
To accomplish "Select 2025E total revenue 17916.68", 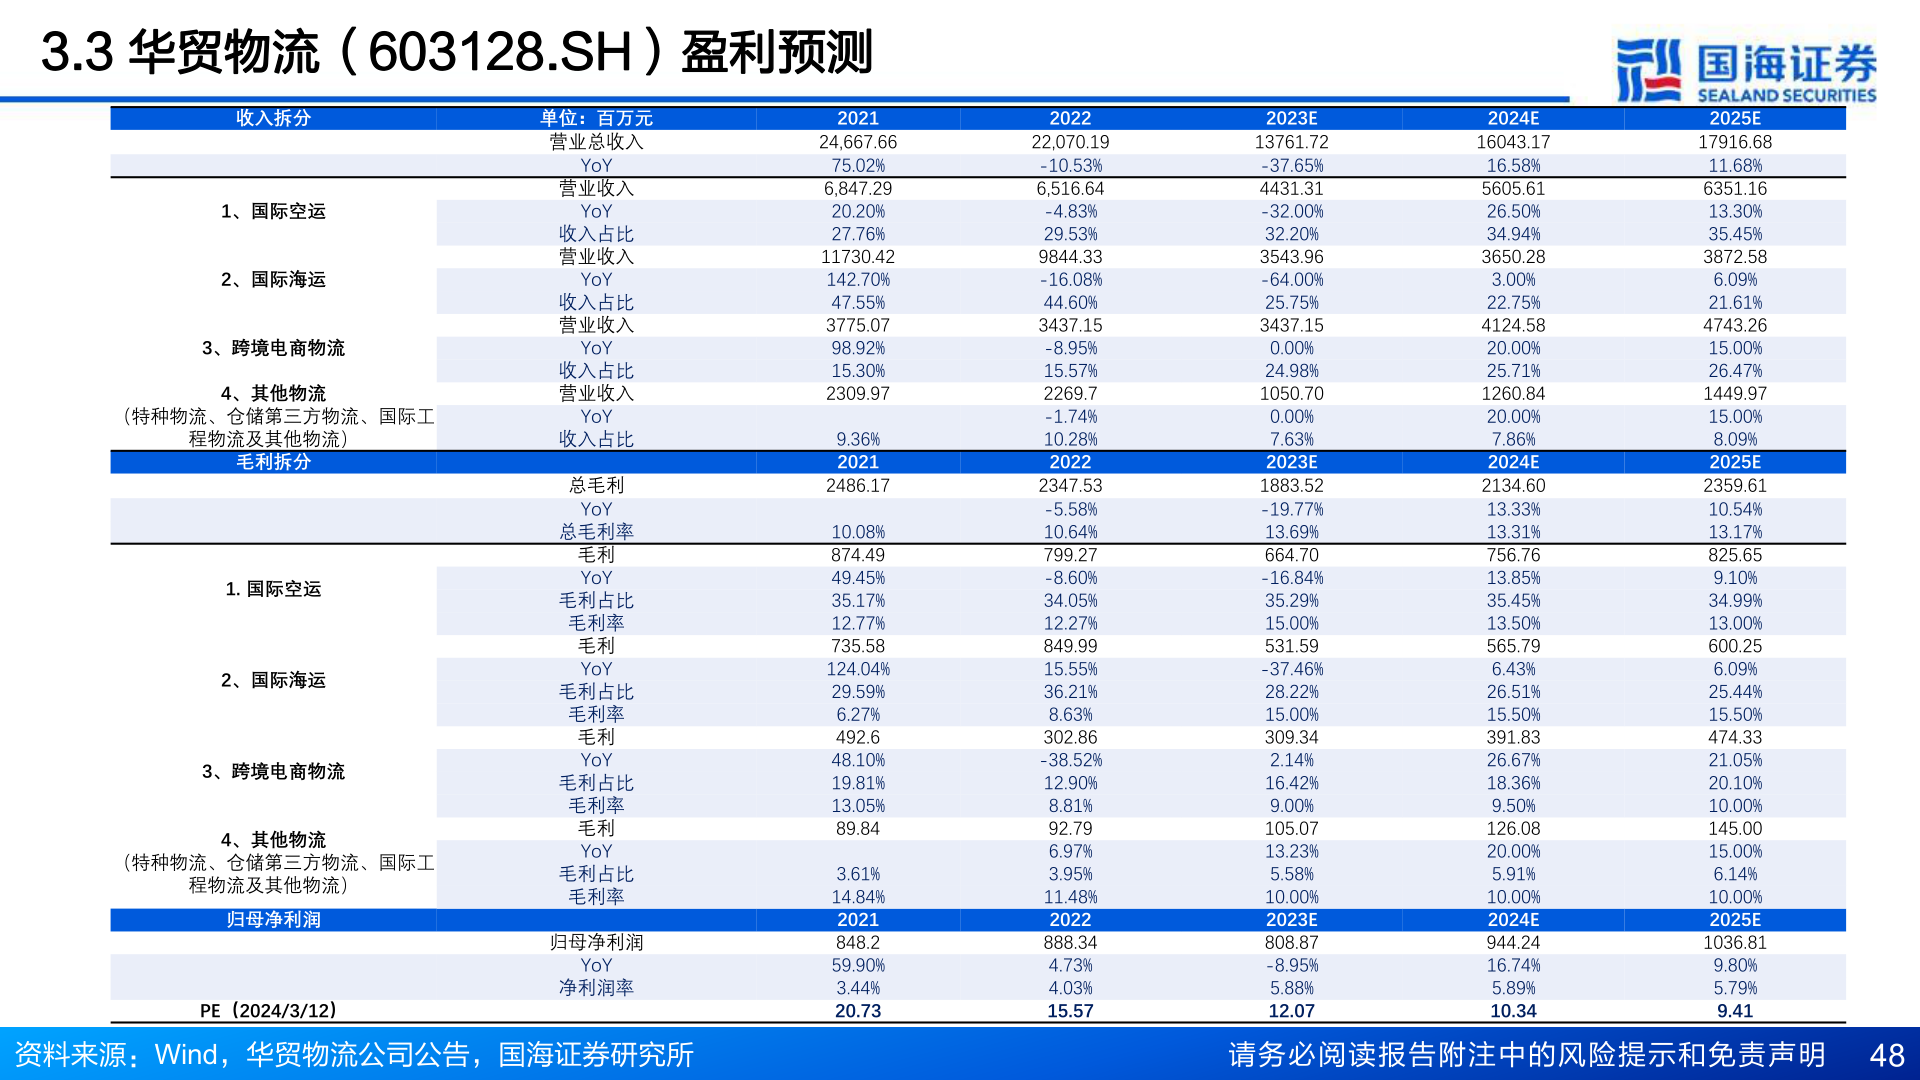I will (x=1735, y=142).
